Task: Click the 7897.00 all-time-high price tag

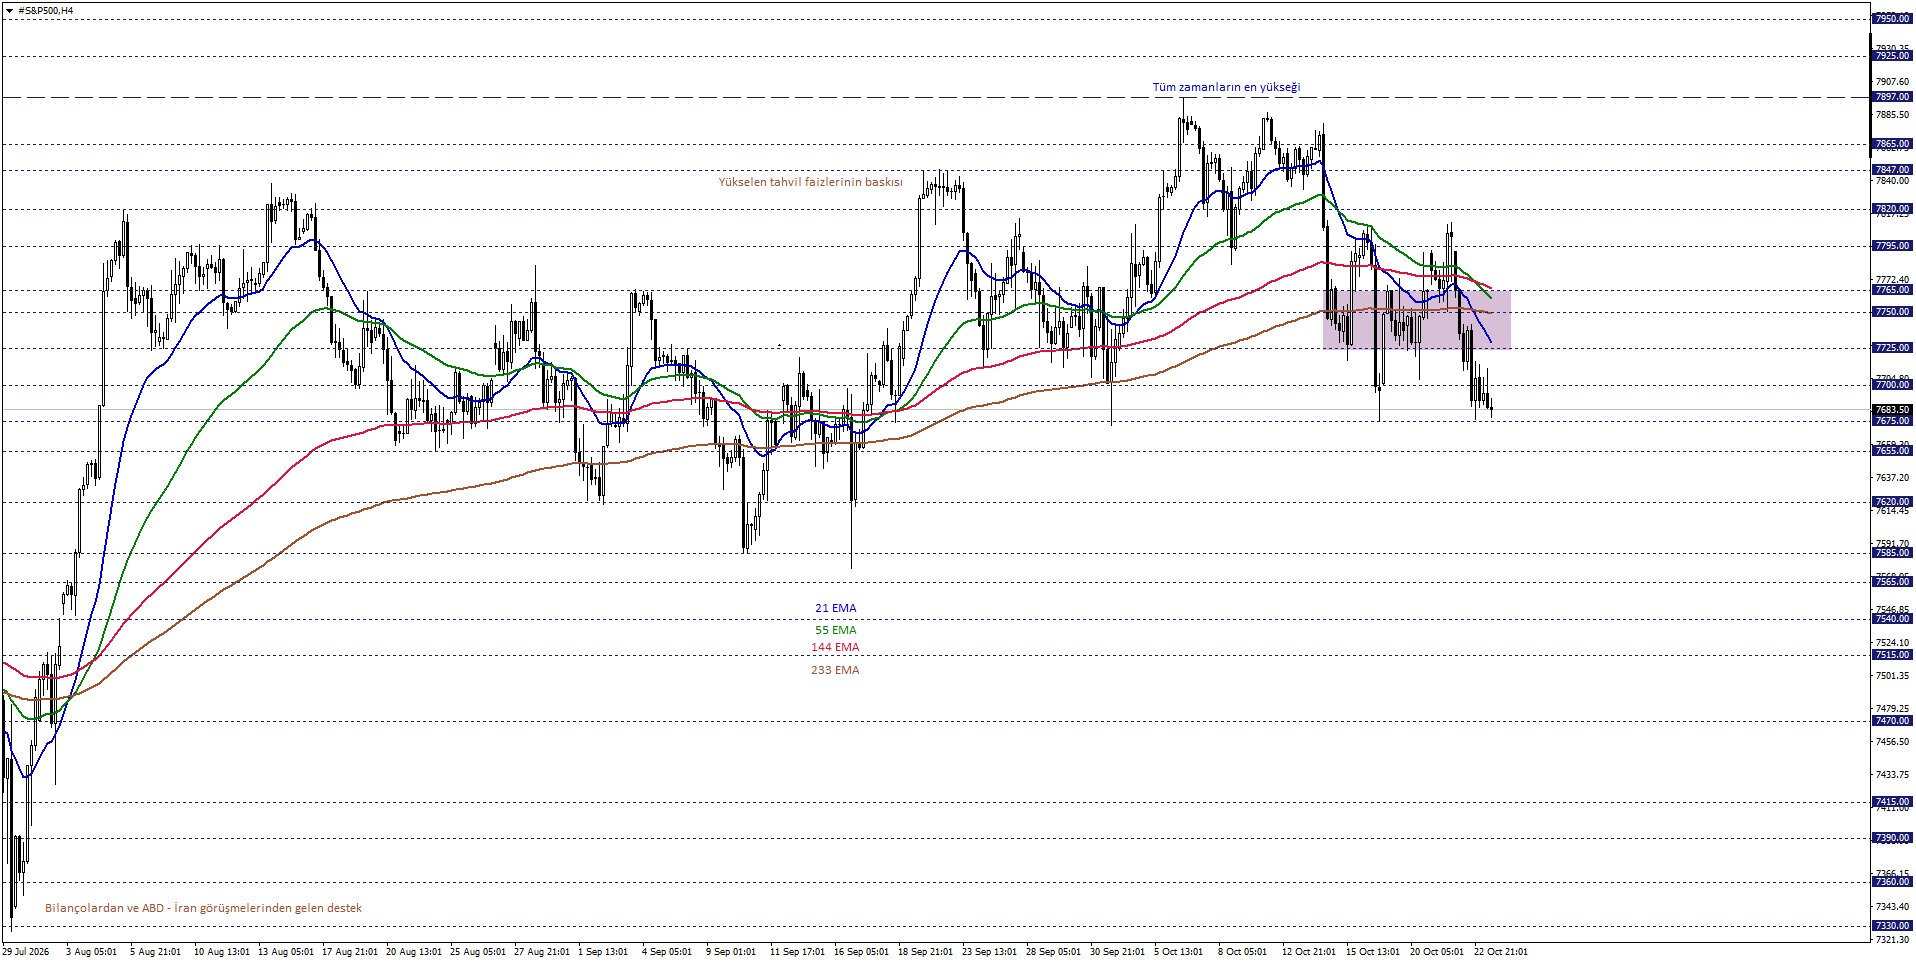Action: pos(1891,97)
